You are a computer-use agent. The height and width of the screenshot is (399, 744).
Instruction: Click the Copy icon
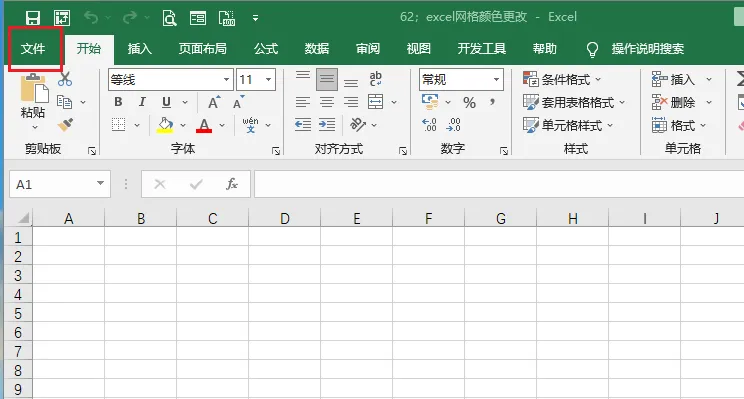click(x=65, y=102)
